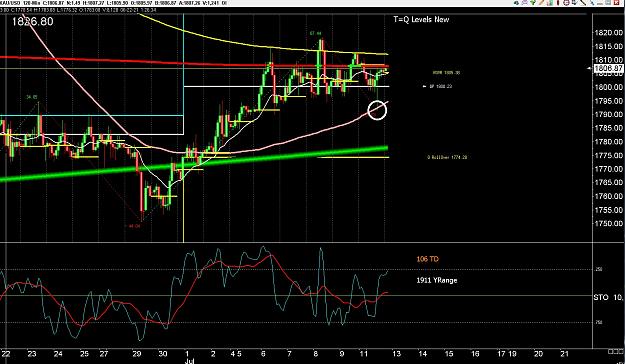Click the 1775.00 price axis label
Screen dimensions: 625x364
pyautogui.click(x=608, y=155)
